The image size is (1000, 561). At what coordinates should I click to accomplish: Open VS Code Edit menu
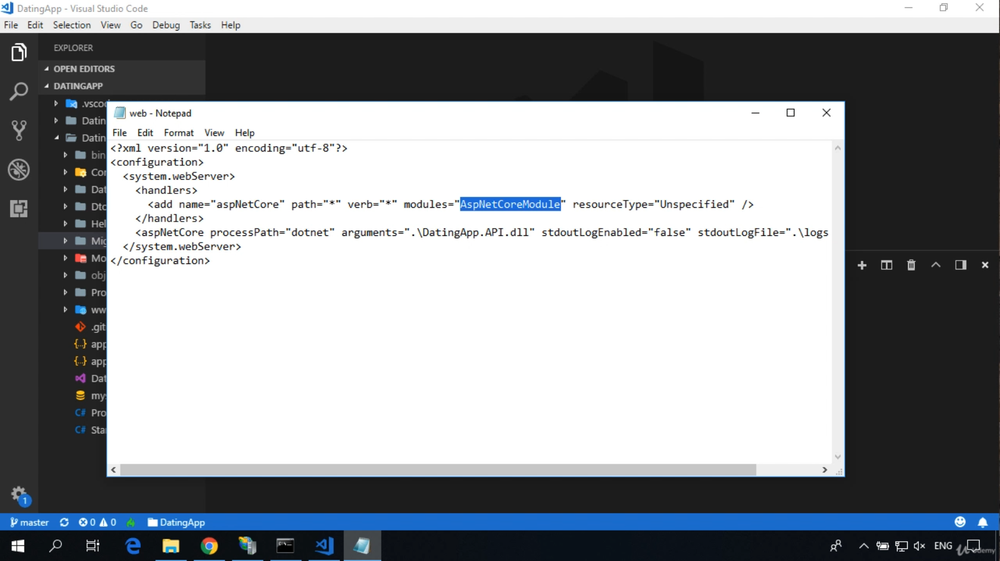35,25
